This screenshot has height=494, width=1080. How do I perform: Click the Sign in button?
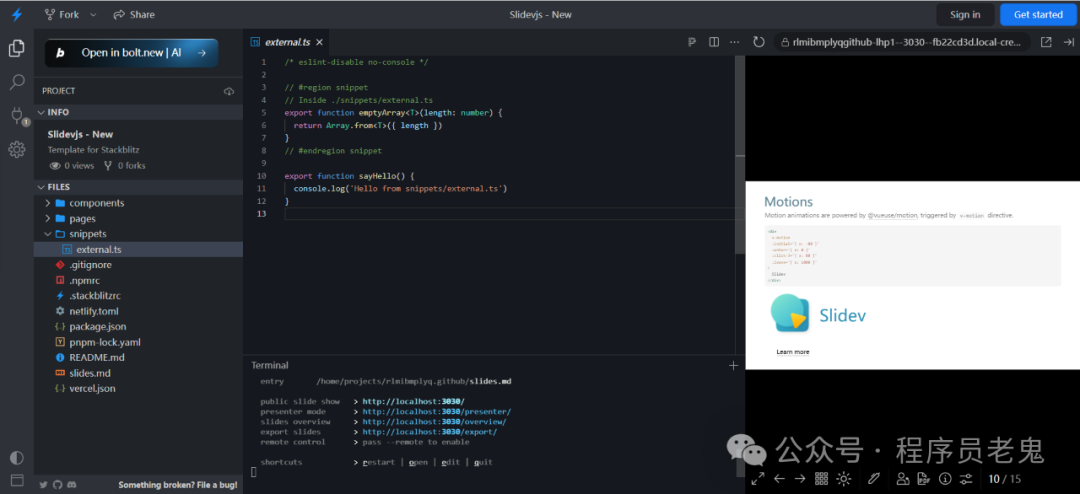(x=965, y=14)
